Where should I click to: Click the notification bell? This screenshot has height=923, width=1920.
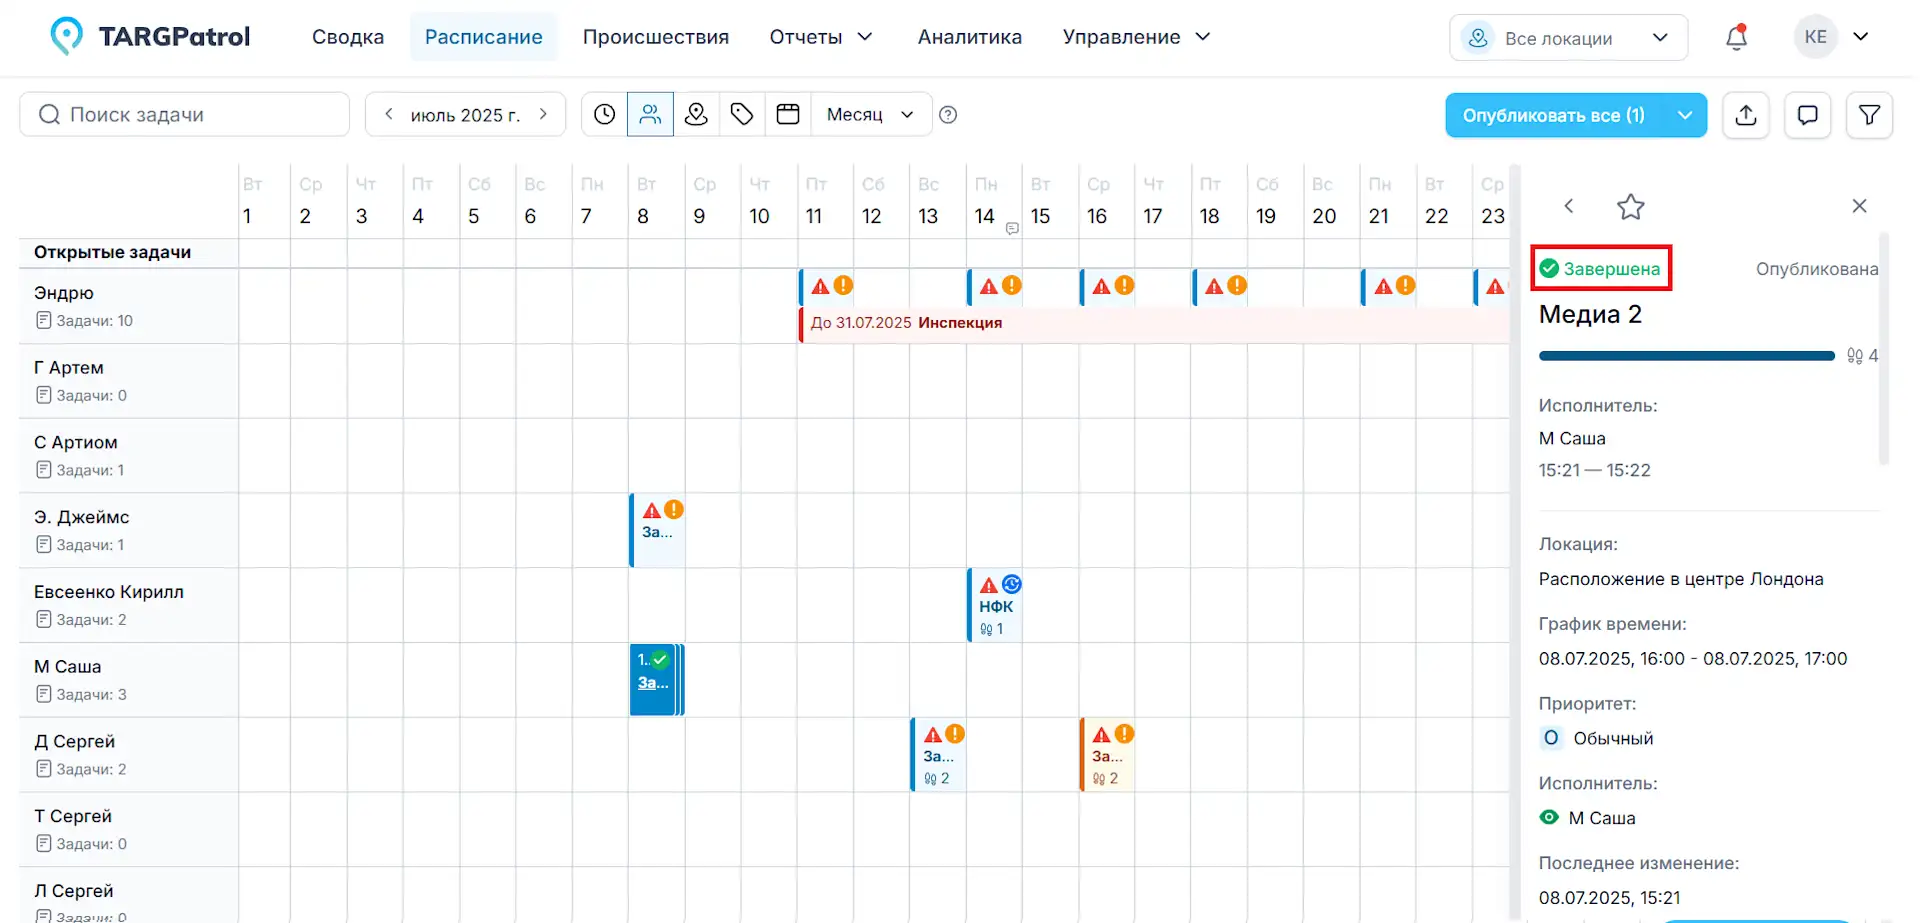(x=1737, y=37)
